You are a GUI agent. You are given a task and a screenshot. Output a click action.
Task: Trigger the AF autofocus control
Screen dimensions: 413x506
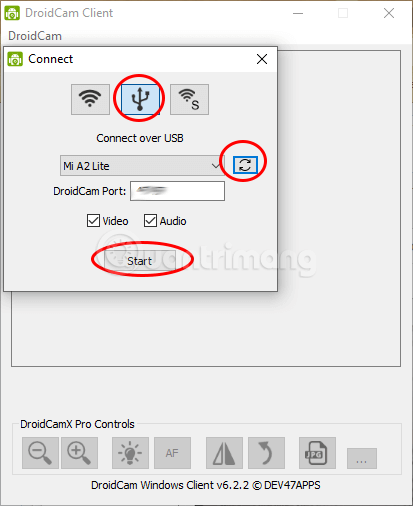[x=172, y=453]
